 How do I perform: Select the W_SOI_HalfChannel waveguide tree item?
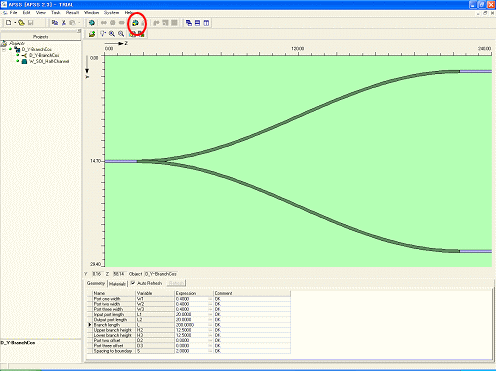coord(49,61)
